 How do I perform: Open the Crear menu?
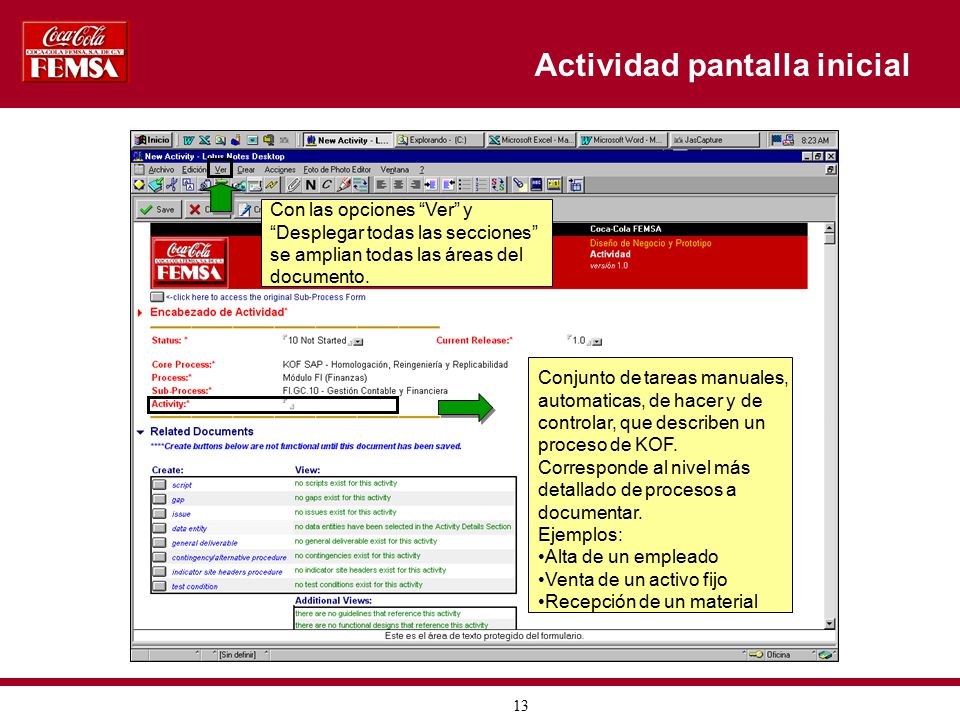pyautogui.click(x=246, y=170)
